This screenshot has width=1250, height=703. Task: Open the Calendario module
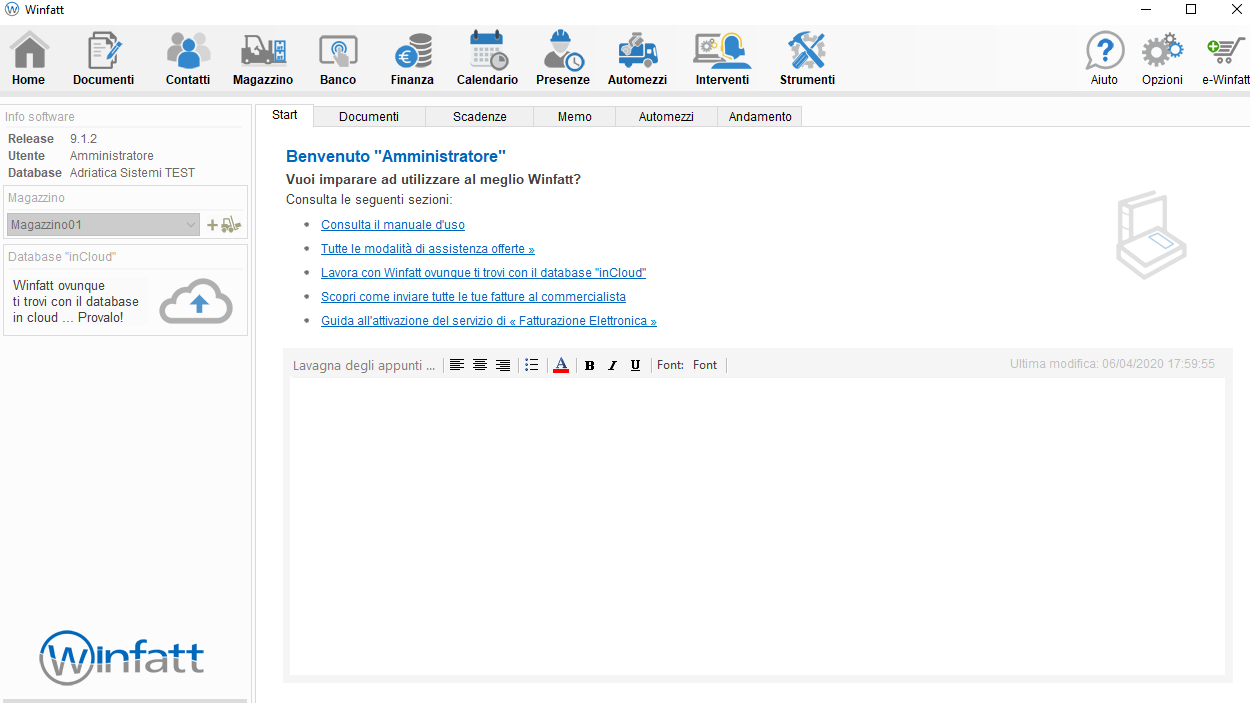pyautogui.click(x=488, y=58)
